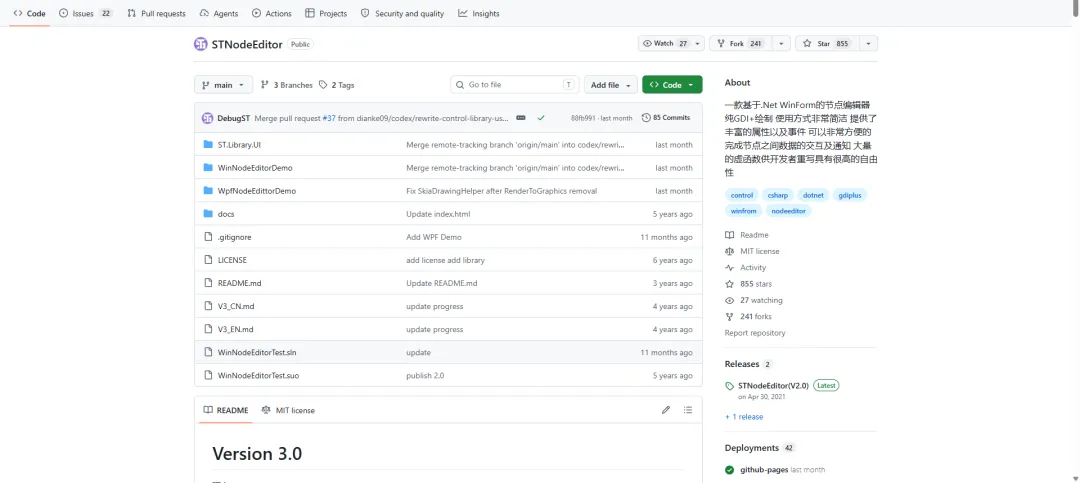Open 'add license add library' commit message
Viewport: 1080px width, 483px height.
coord(445,260)
